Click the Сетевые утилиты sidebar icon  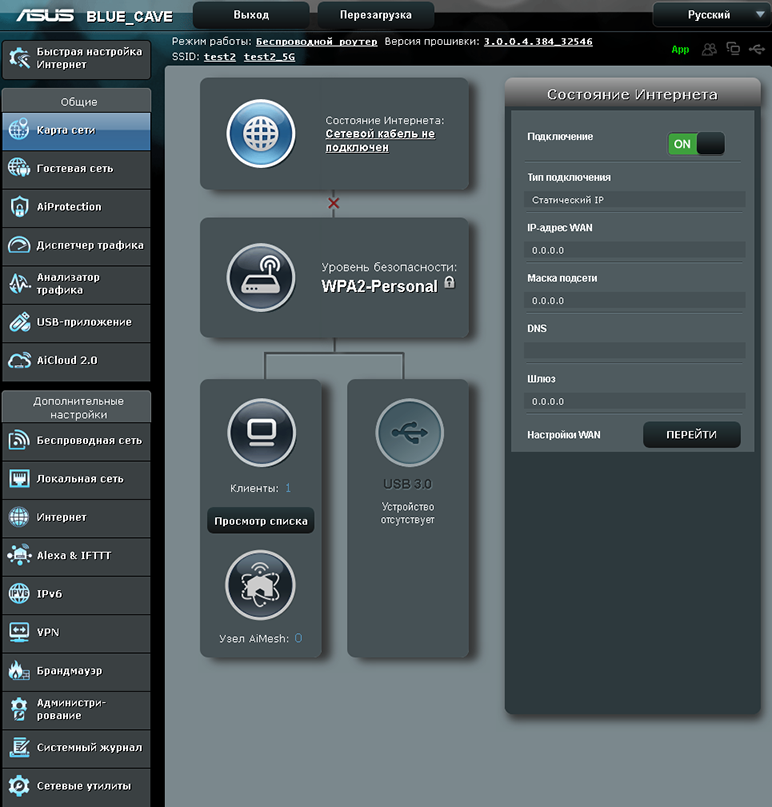pyautogui.click(x=19, y=786)
